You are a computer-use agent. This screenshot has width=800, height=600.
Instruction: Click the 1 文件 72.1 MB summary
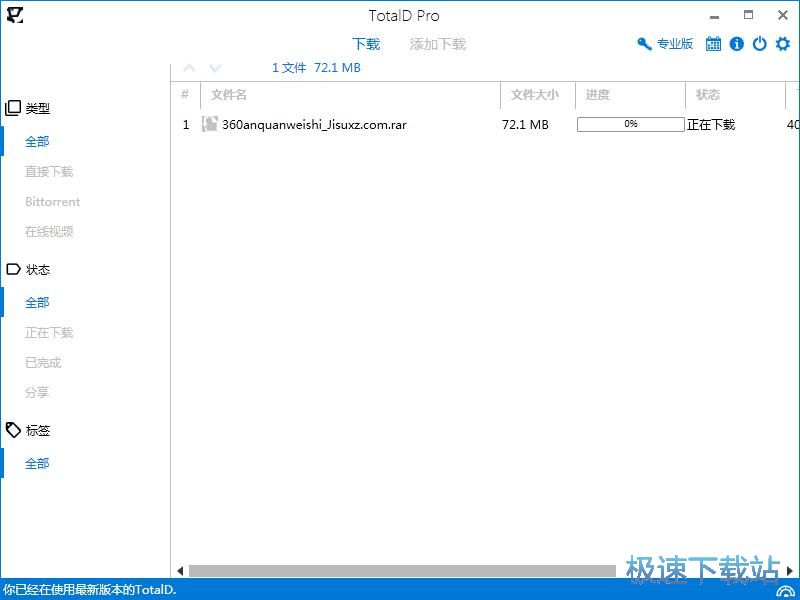[x=316, y=67]
